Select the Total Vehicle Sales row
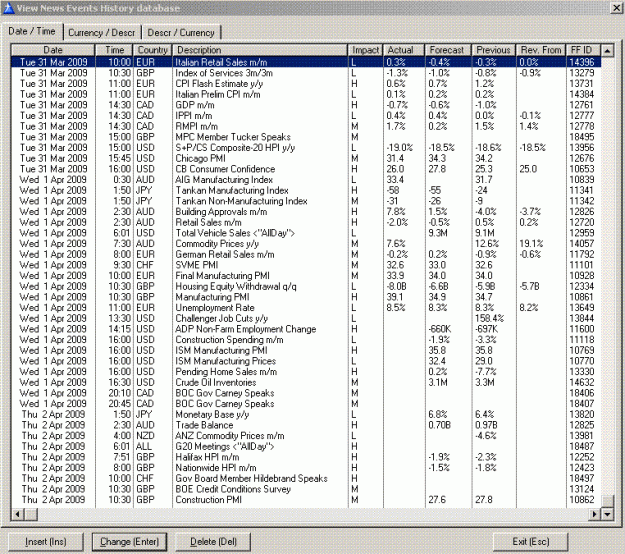 [x=306, y=233]
